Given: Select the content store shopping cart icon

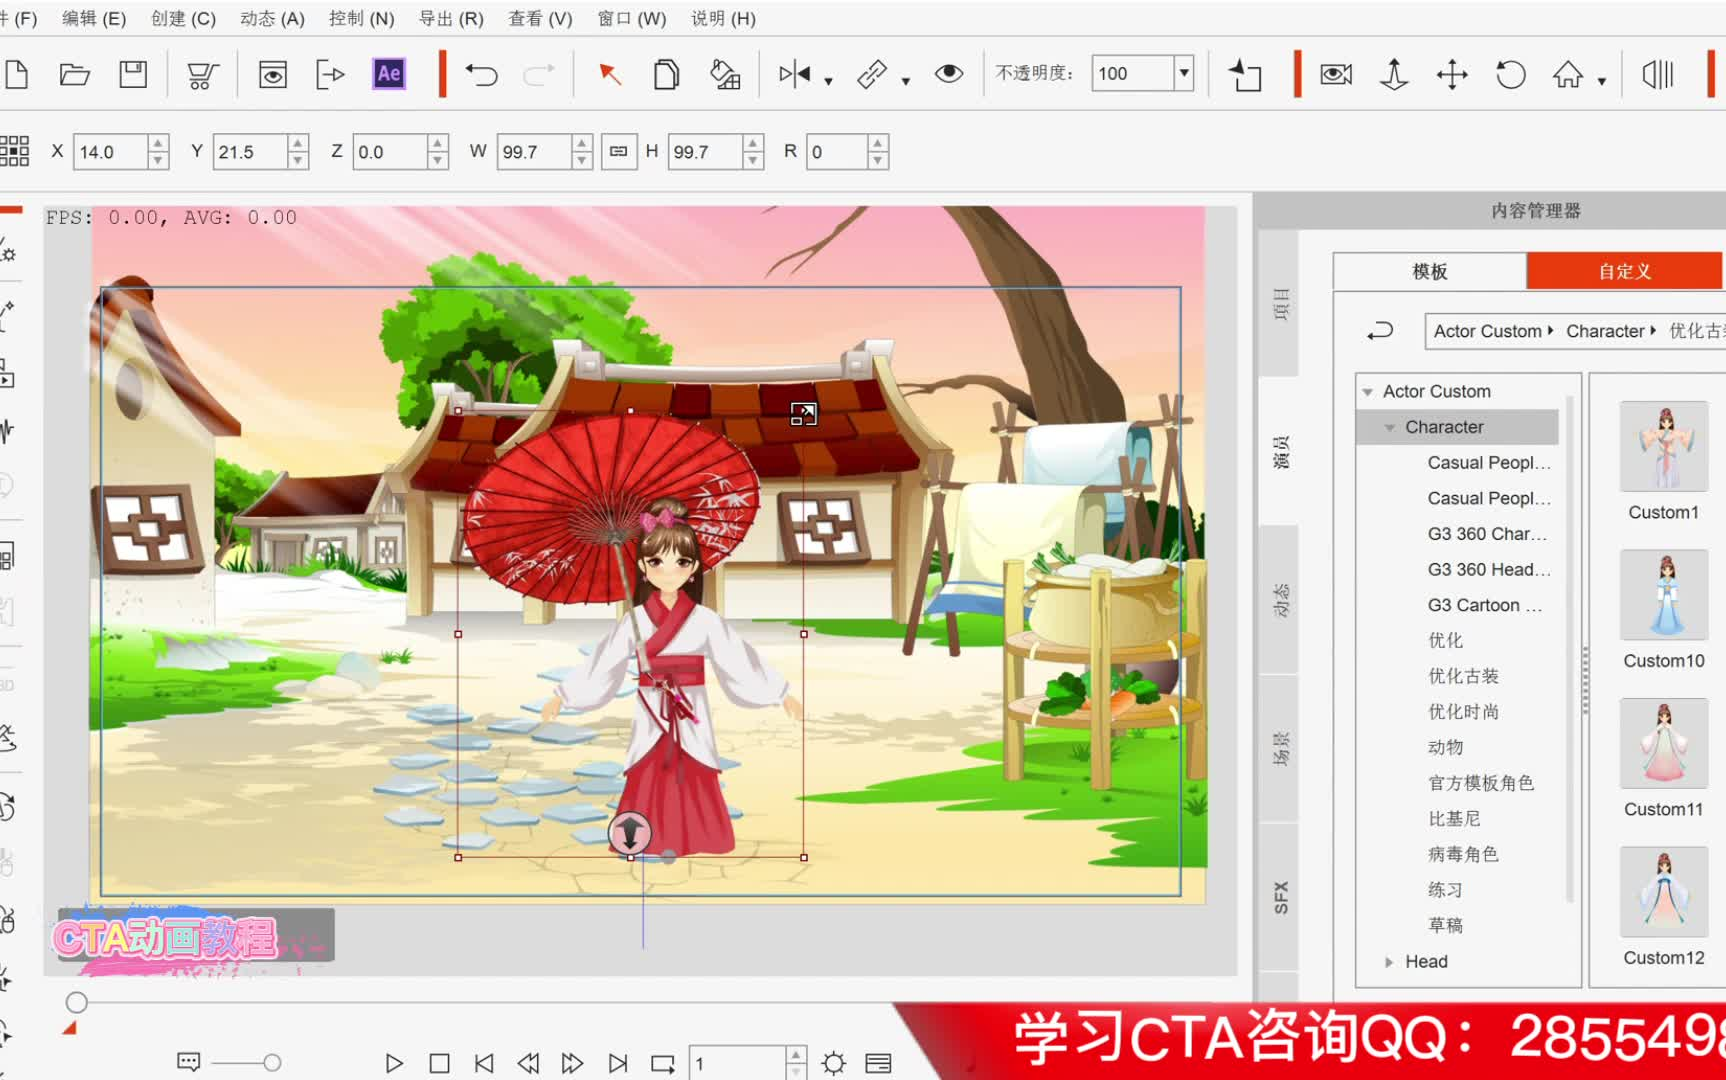Looking at the screenshot, I should 200,73.
